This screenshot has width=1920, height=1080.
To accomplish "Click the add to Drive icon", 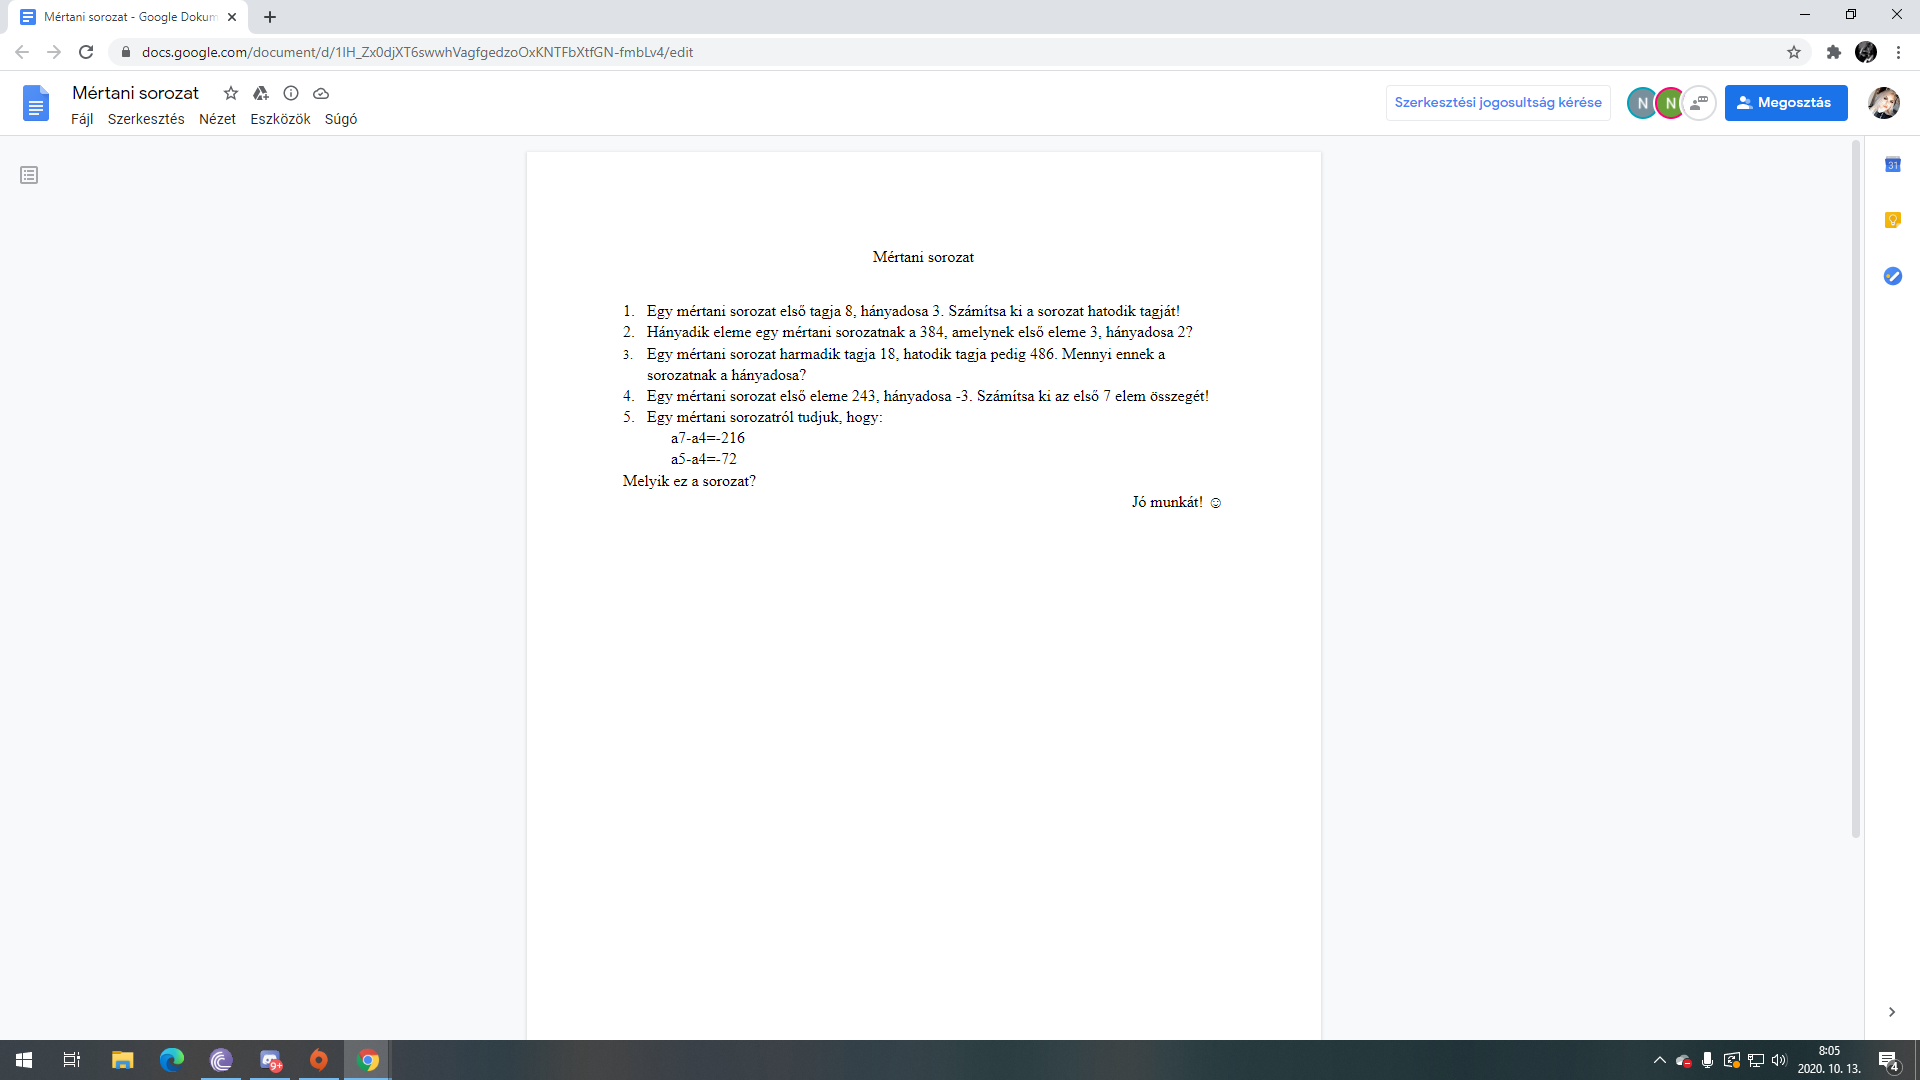I will click(x=261, y=93).
